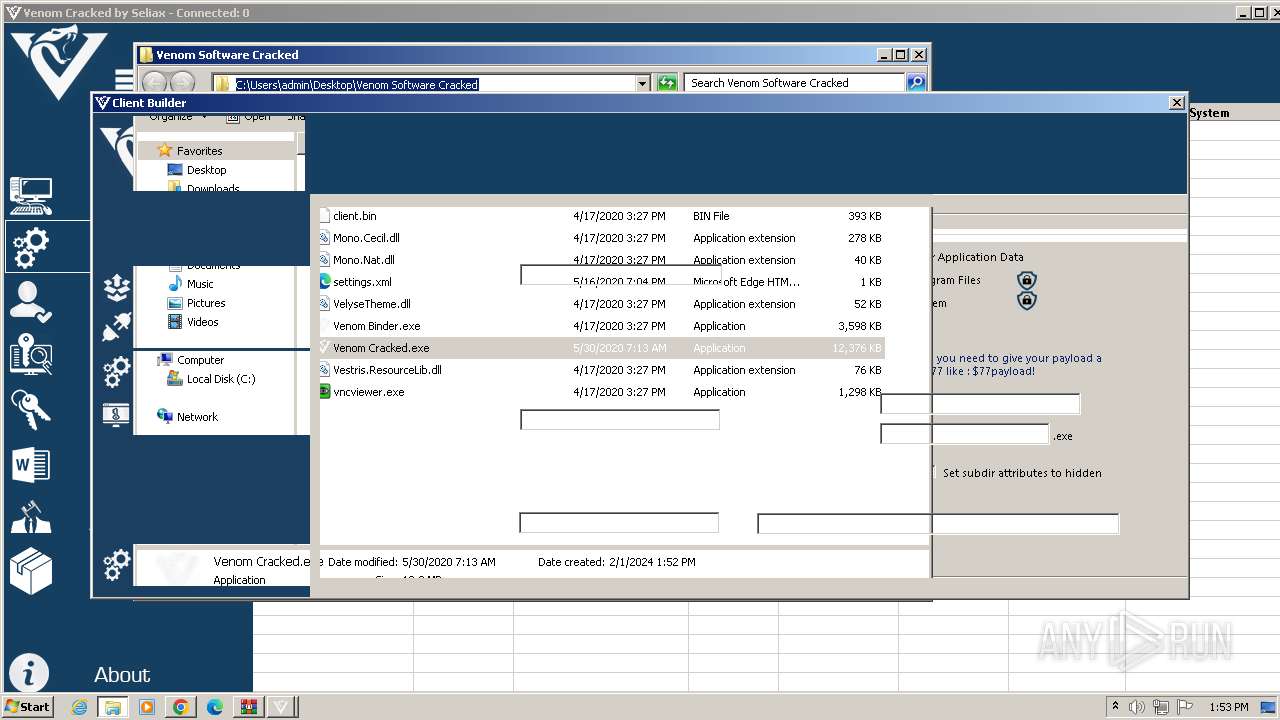The height and width of the screenshot is (720, 1280).
Task: Open the About section label
Action: (x=122, y=675)
